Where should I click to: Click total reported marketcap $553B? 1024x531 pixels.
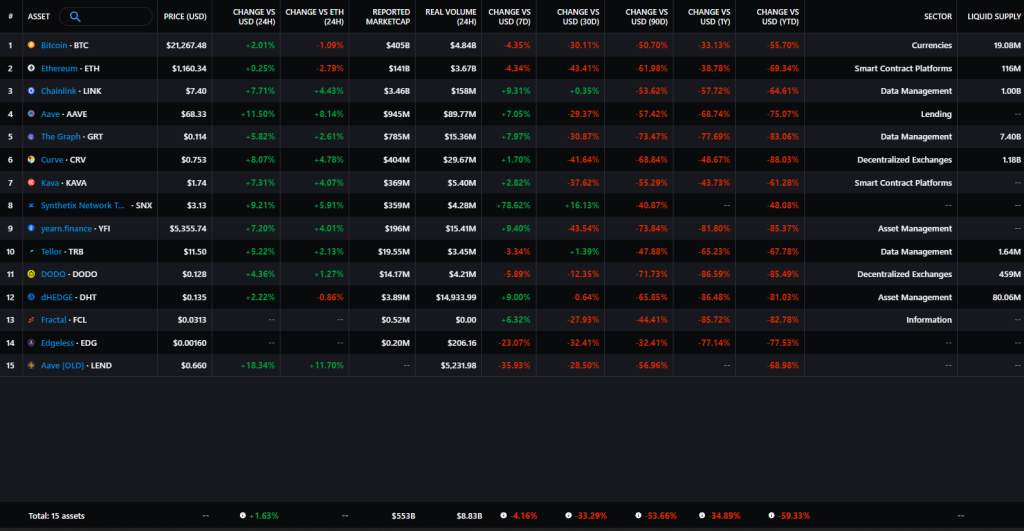[404, 515]
